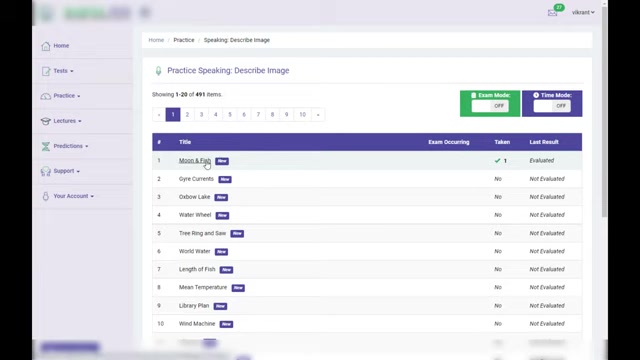Open the Moon & Fish question link
640x360 pixels.
click(195, 160)
